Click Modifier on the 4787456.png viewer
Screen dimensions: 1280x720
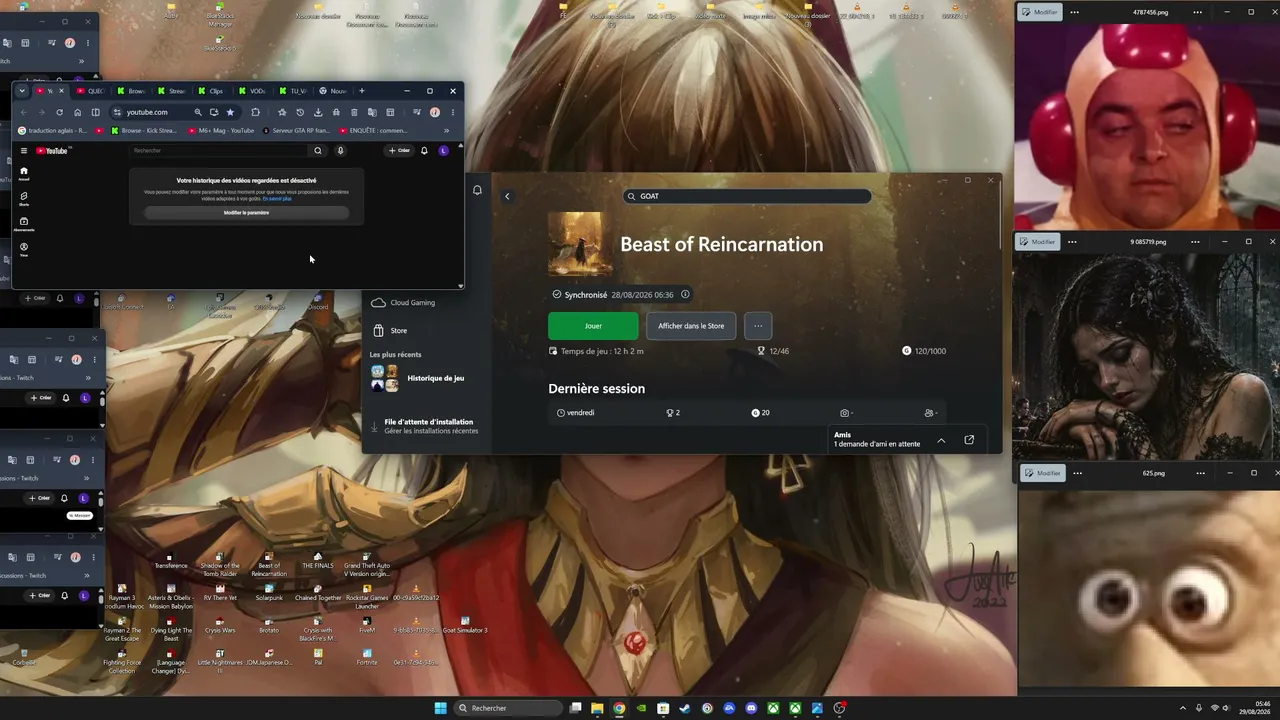1041,12
